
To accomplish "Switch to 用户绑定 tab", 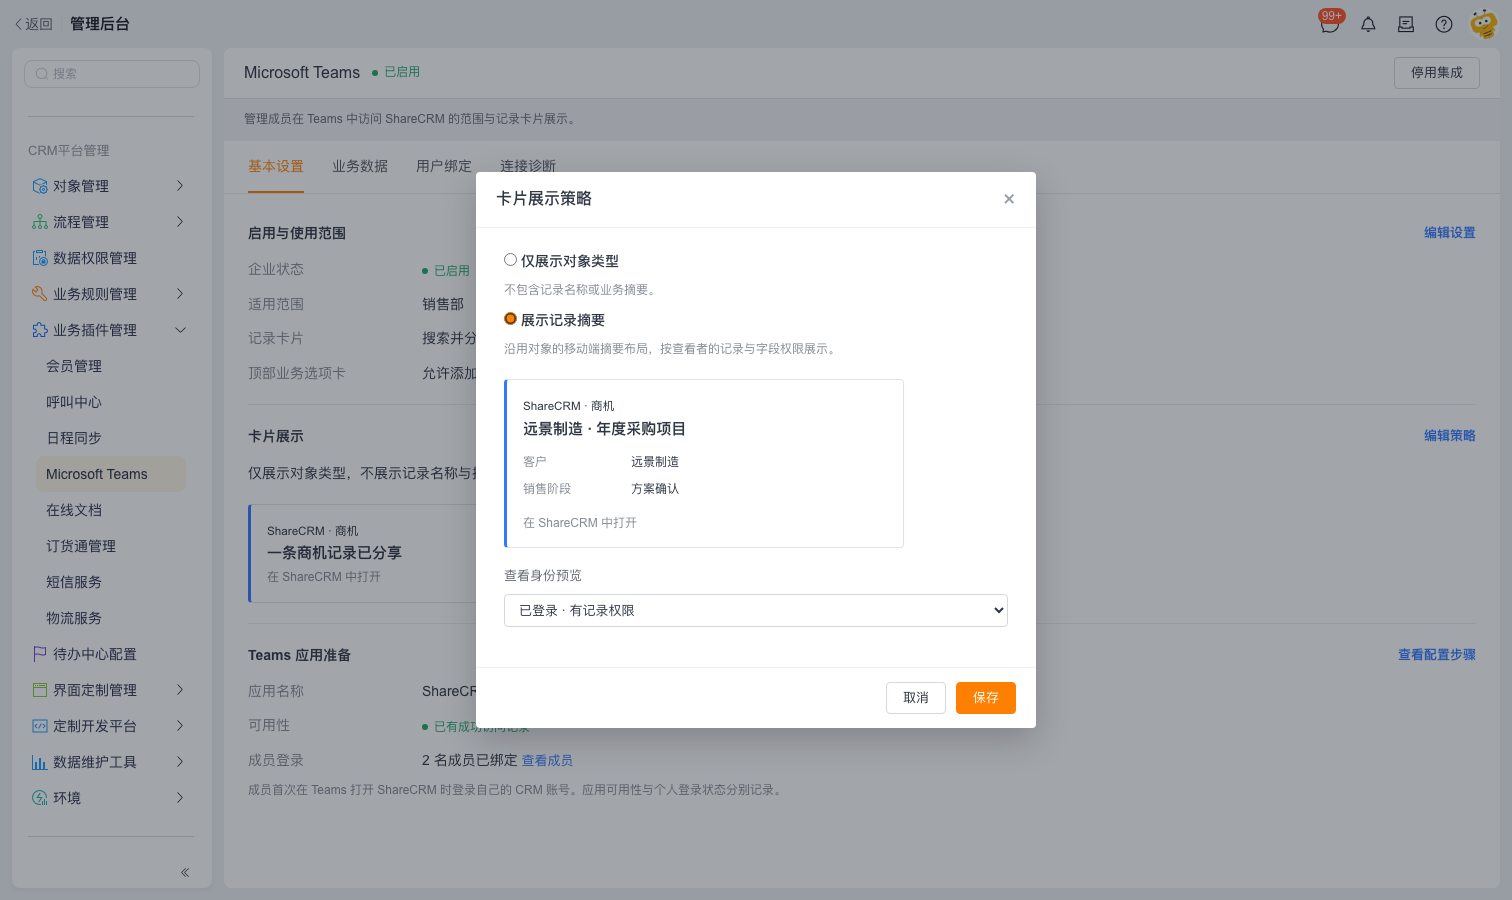I will click(x=444, y=166).
